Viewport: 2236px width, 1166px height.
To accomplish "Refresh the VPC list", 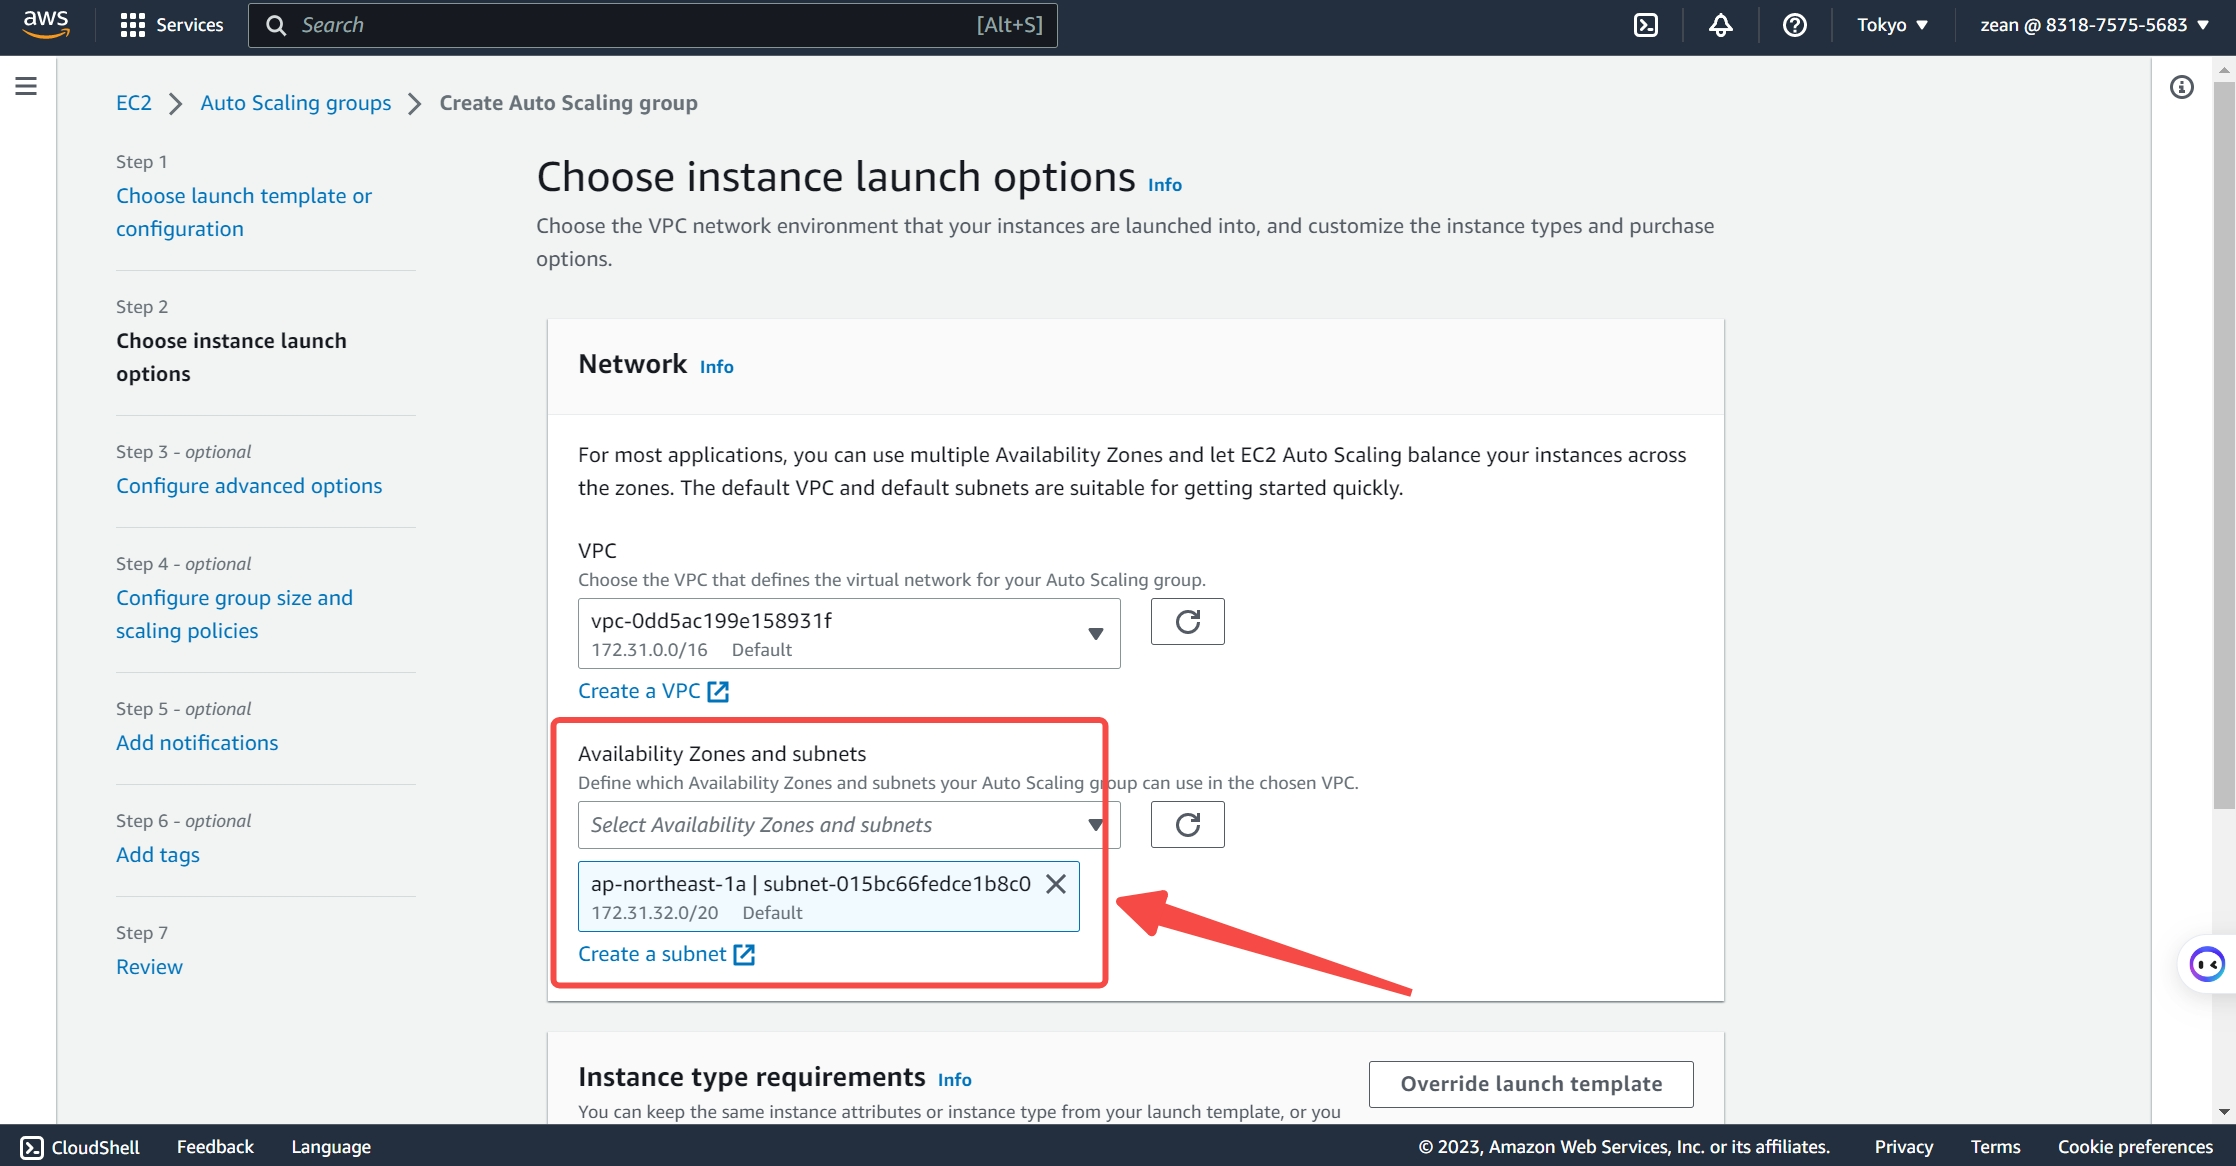I will tap(1187, 622).
